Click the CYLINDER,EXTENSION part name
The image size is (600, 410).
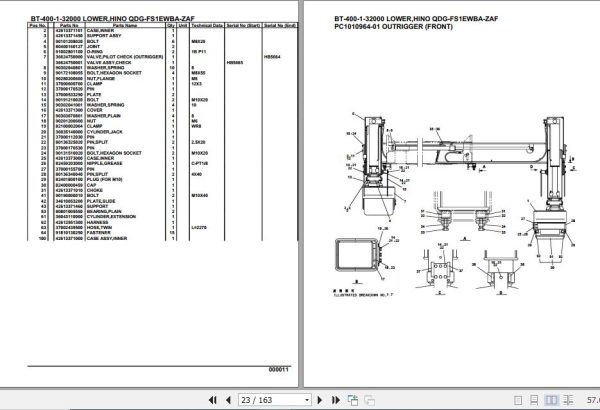[x=111, y=217]
